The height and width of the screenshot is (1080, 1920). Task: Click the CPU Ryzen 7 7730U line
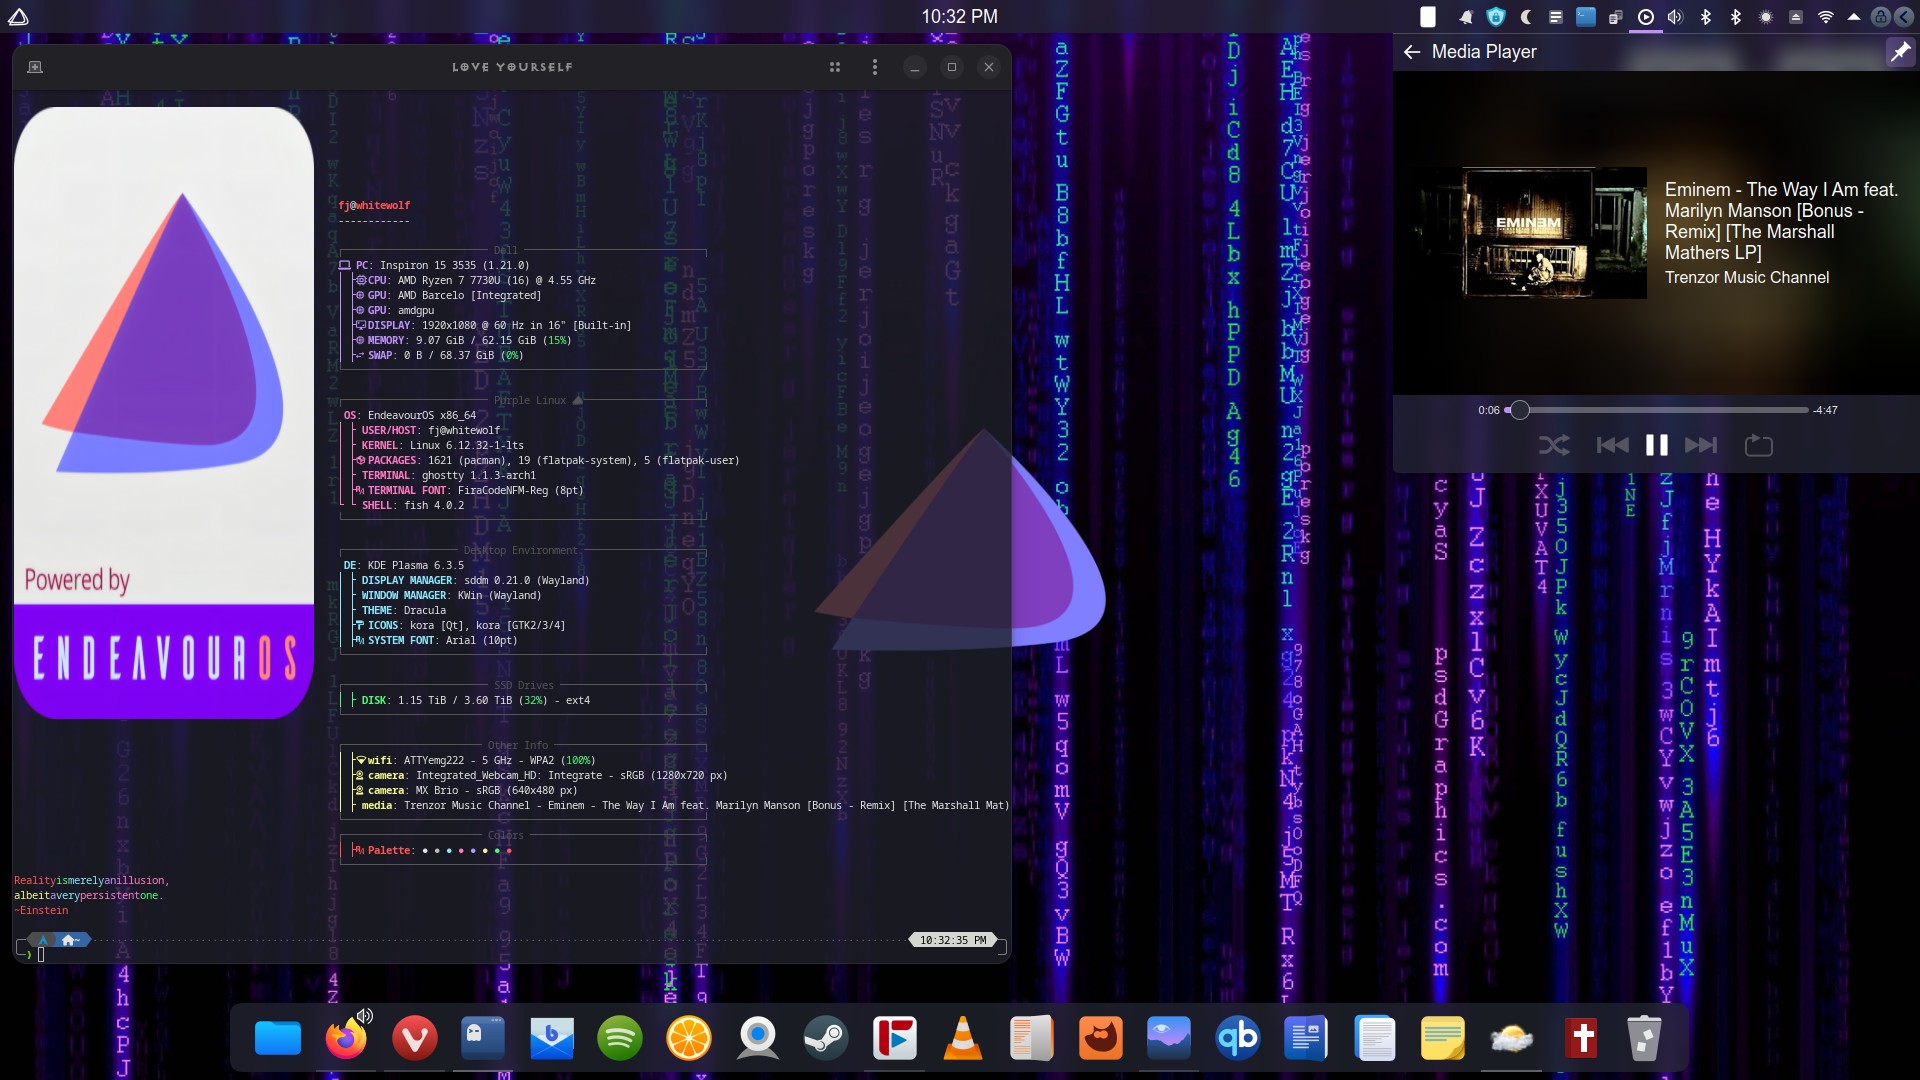tap(476, 280)
